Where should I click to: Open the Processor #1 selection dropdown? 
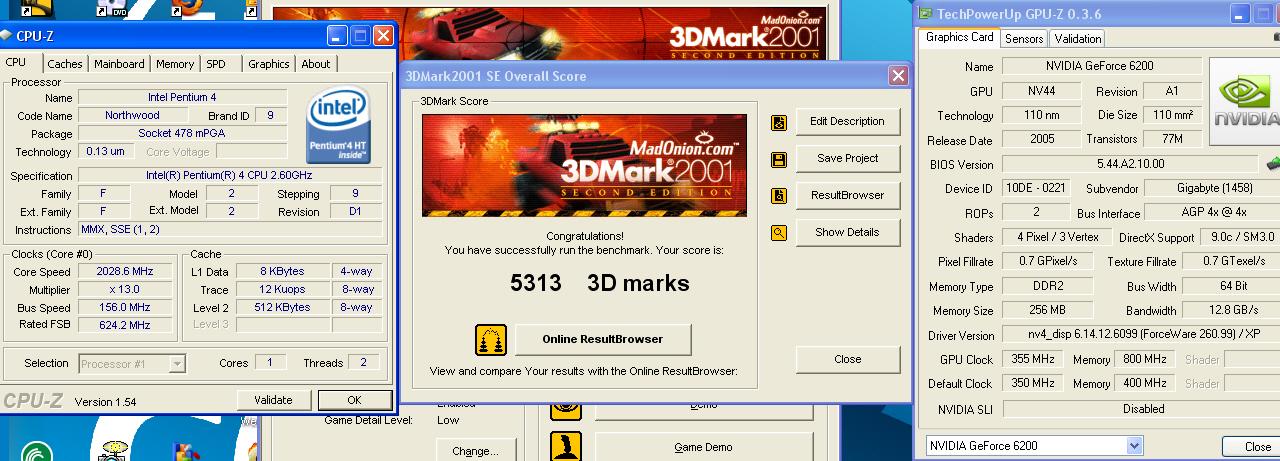[177, 364]
